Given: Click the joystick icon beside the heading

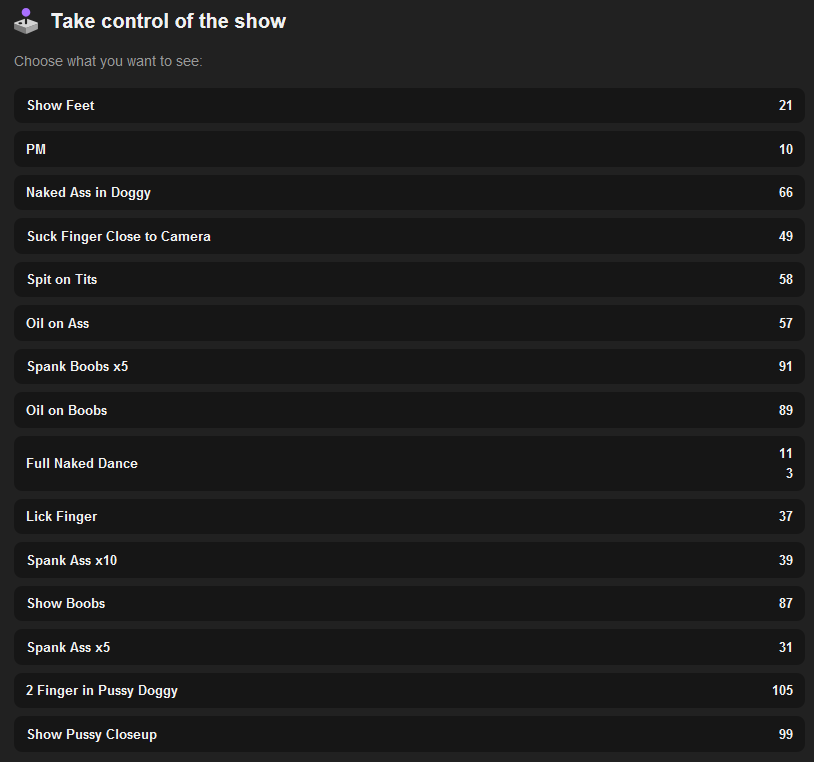Looking at the screenshot, I should pos(26,21).
